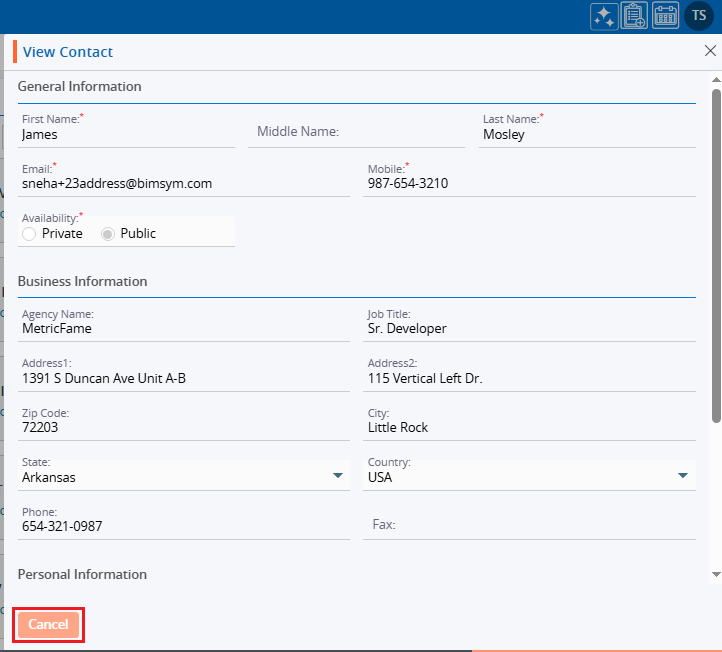Select the Public availability radio button
722x652 pixels.
(x=108, y=234)
